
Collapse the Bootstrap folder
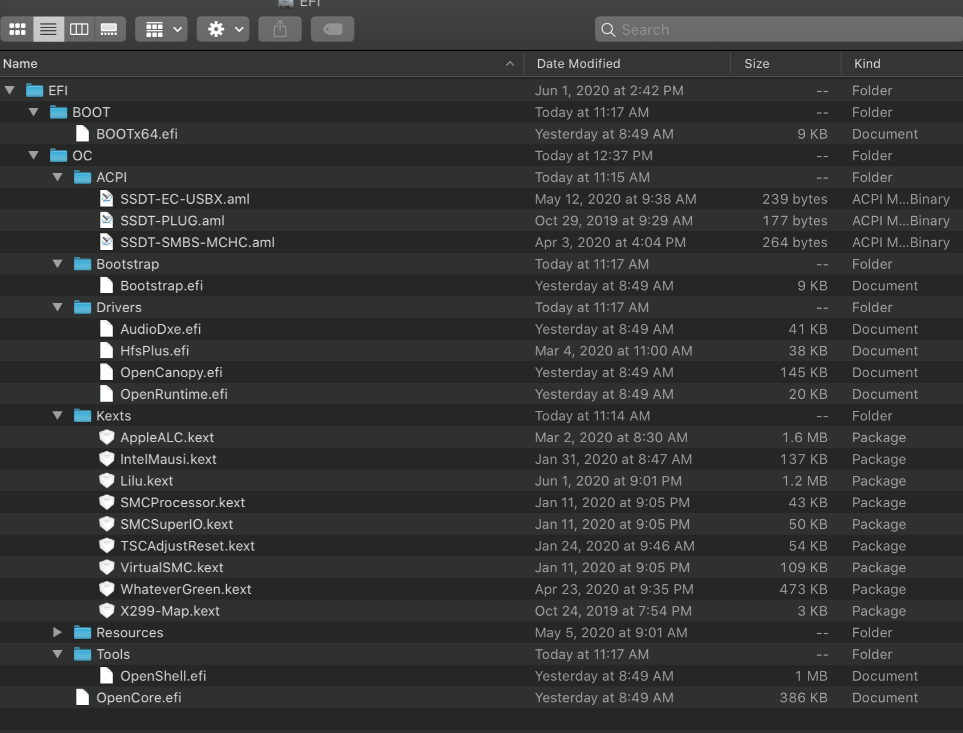tap(58, 264)
